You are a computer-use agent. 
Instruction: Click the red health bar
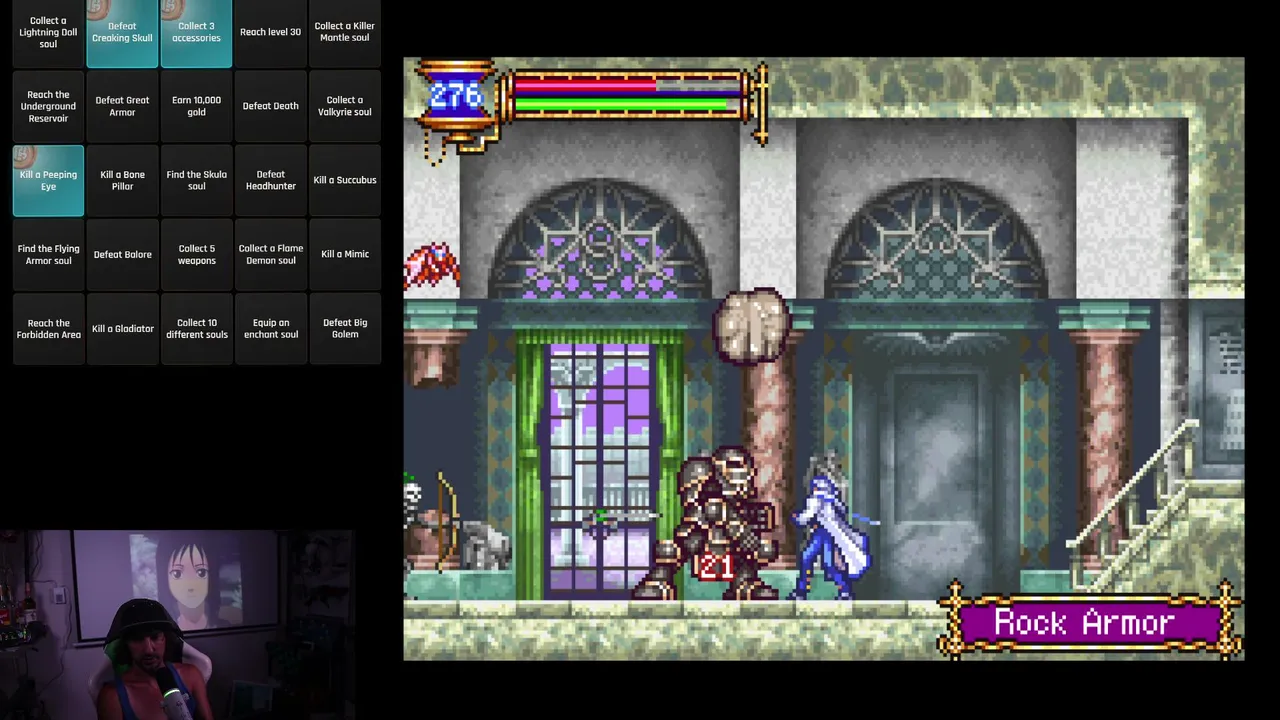(627, 86)
